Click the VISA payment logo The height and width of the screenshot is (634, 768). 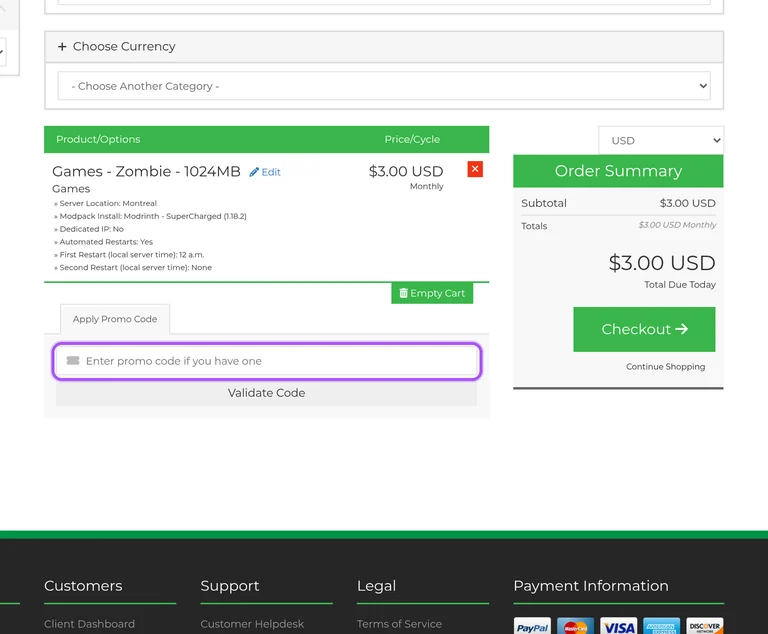pyautogui.click(x=618, y=626)
